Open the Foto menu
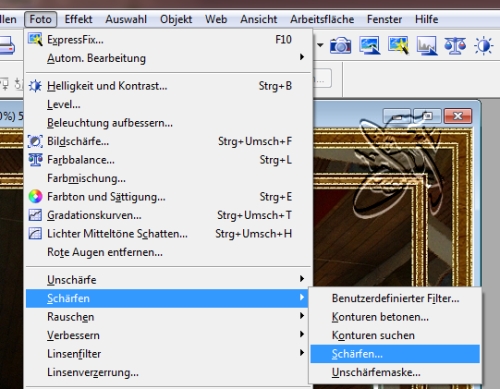The image size is (500, 389). (x=41, y=19)
